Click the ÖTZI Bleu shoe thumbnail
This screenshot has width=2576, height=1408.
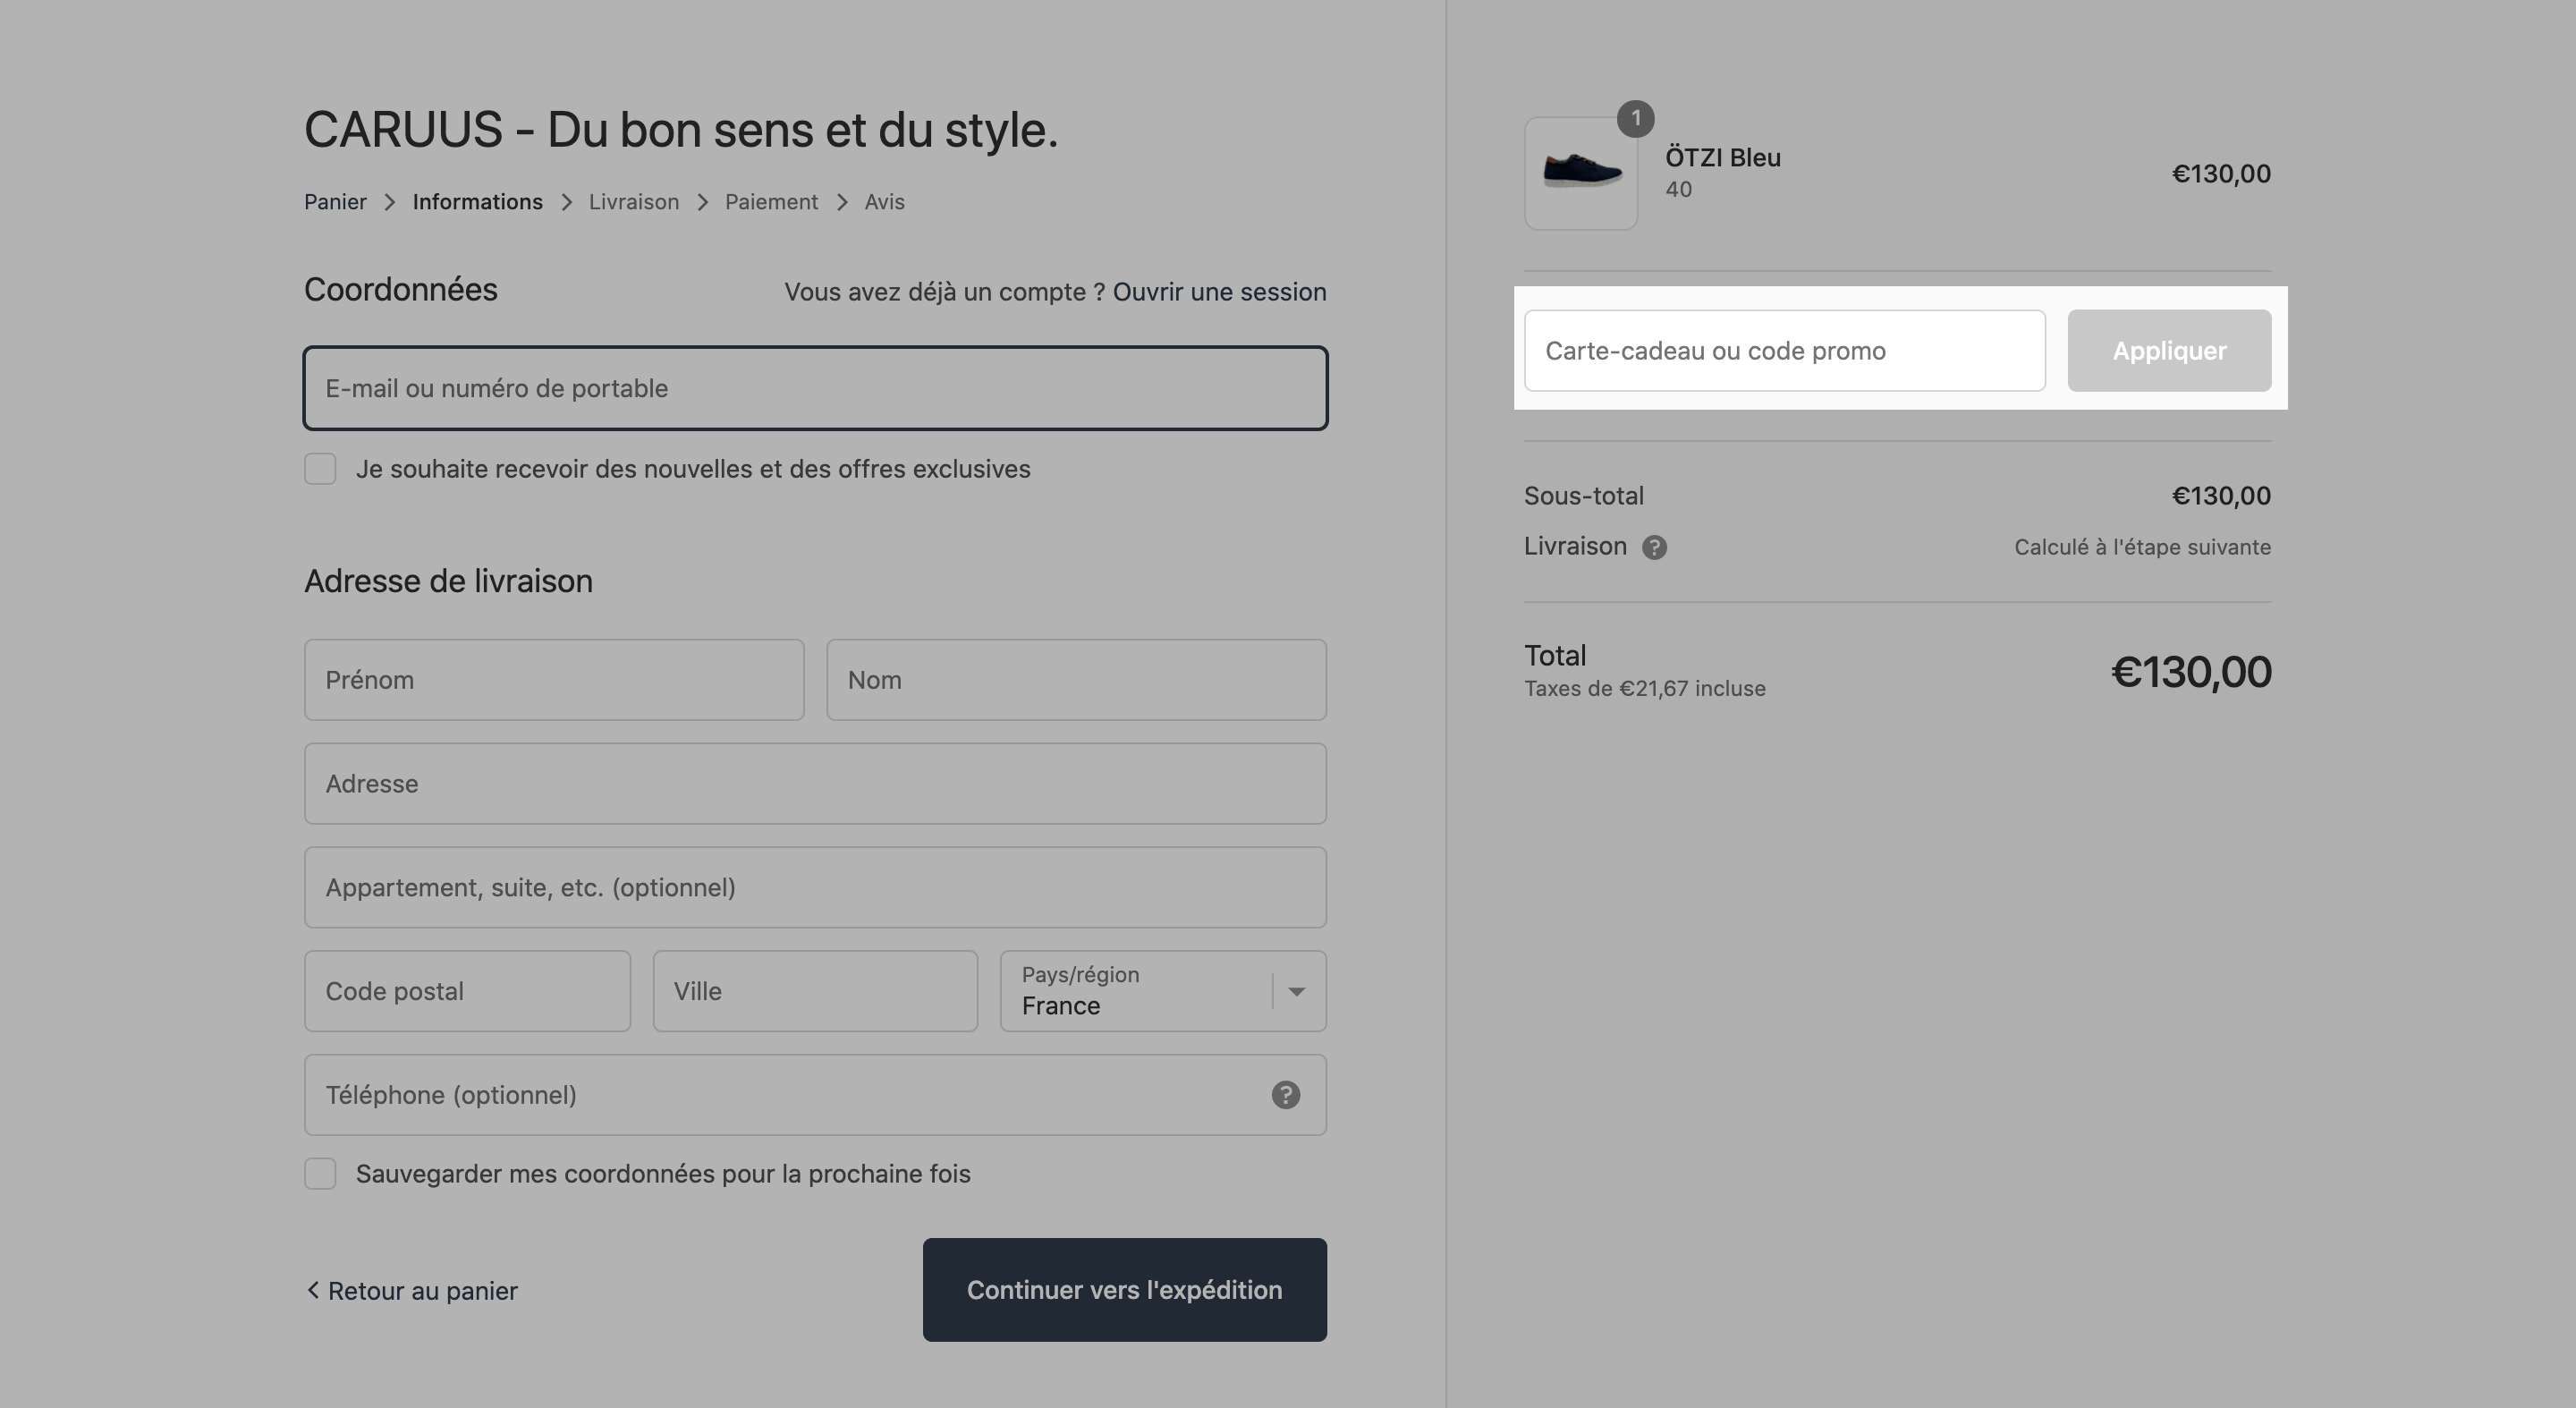click(x=1580, y=173)
